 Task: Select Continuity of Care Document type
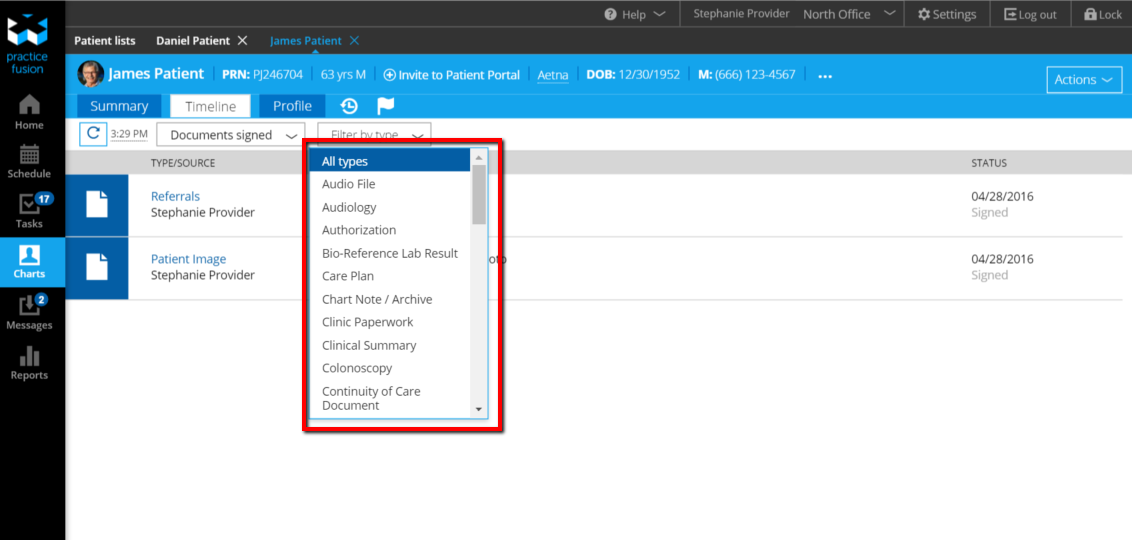(390, 399)
